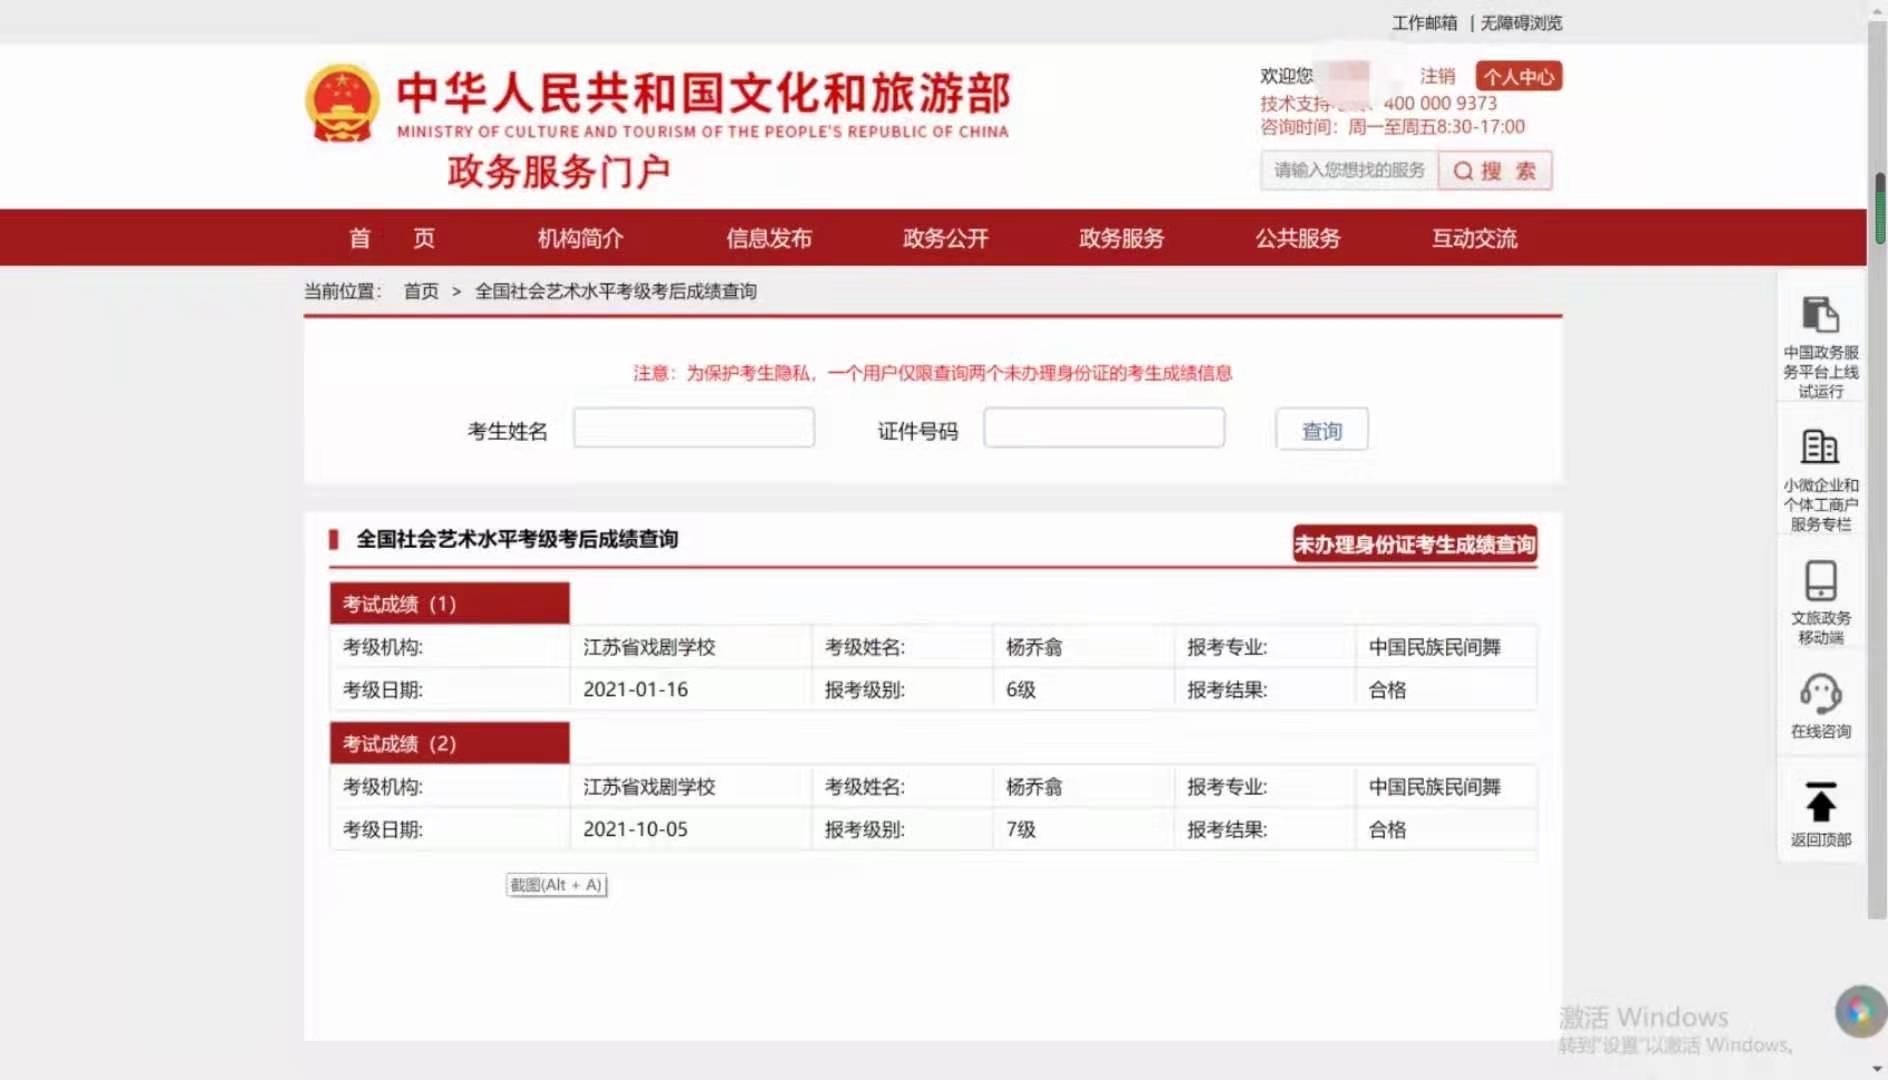Screen dimensions: 1888x1080
Task: Focus the 考生姓名 input field
Action: click(693, 428)
